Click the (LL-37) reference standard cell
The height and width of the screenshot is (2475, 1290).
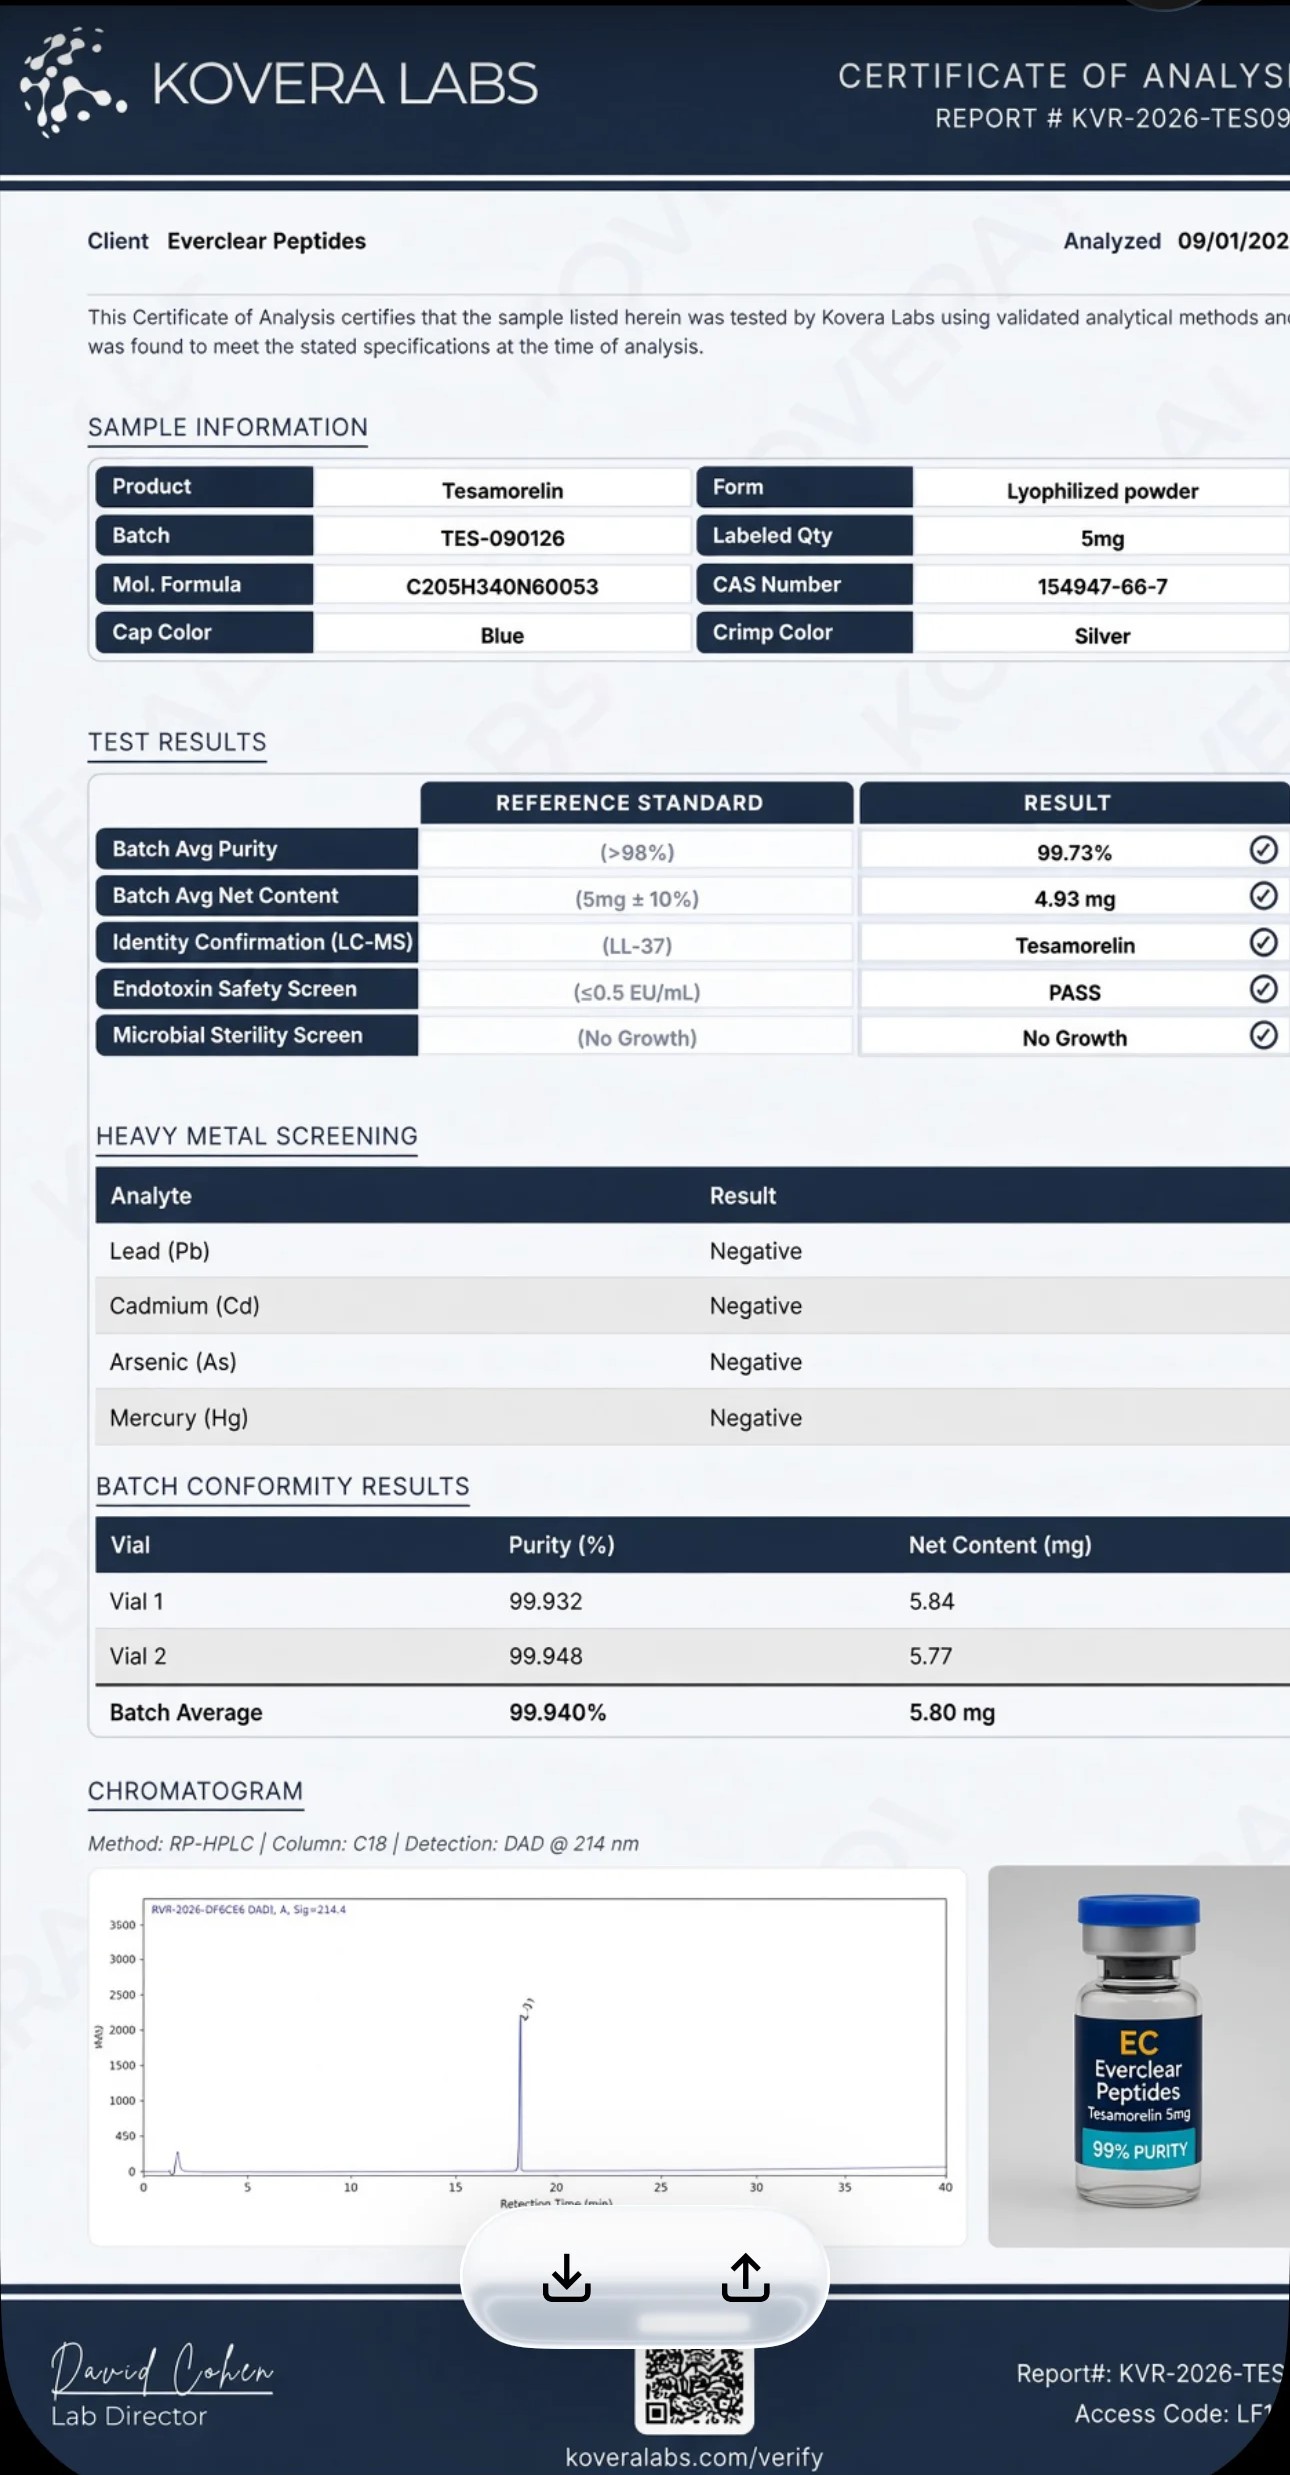point(637,945)
